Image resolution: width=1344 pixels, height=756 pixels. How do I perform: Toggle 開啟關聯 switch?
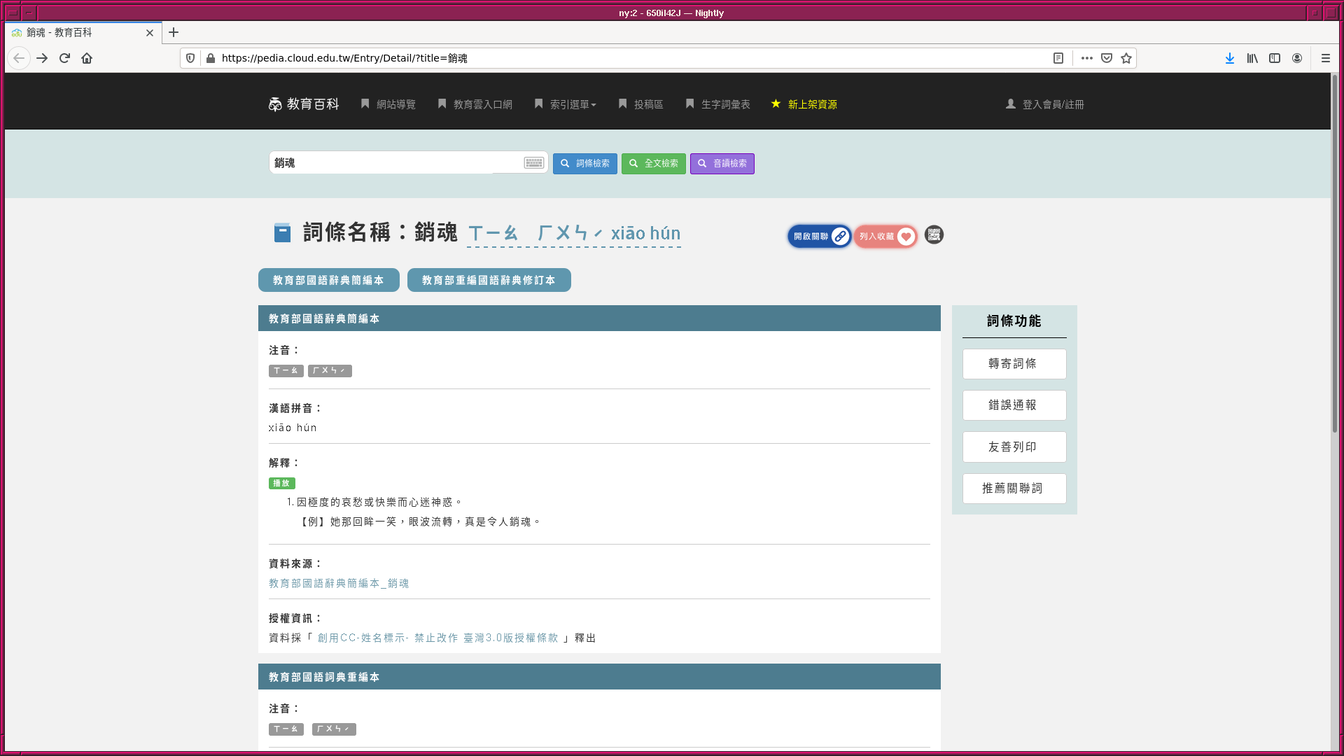819,236
